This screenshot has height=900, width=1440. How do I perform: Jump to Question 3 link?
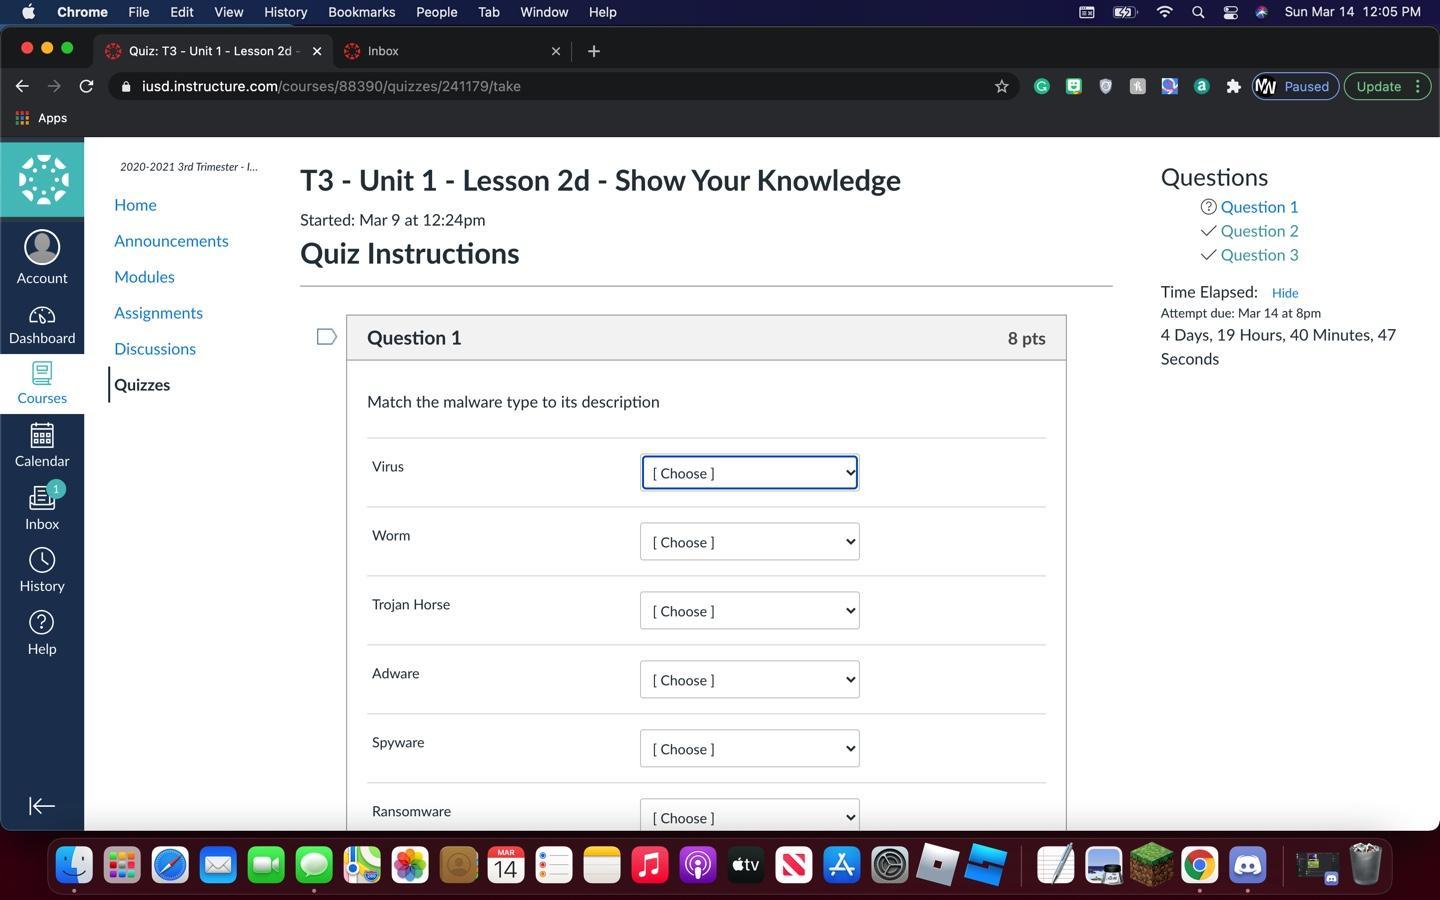click(1259, 255)
